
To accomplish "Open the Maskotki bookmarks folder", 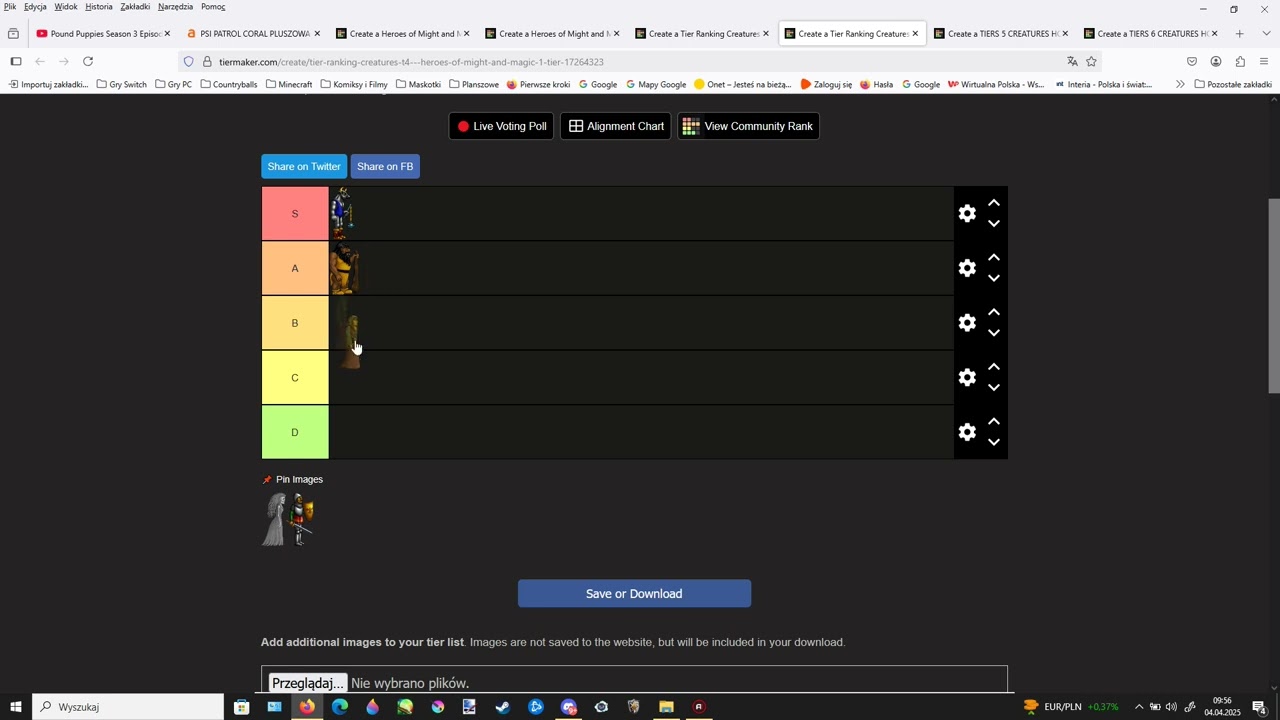I will point(418,85).
